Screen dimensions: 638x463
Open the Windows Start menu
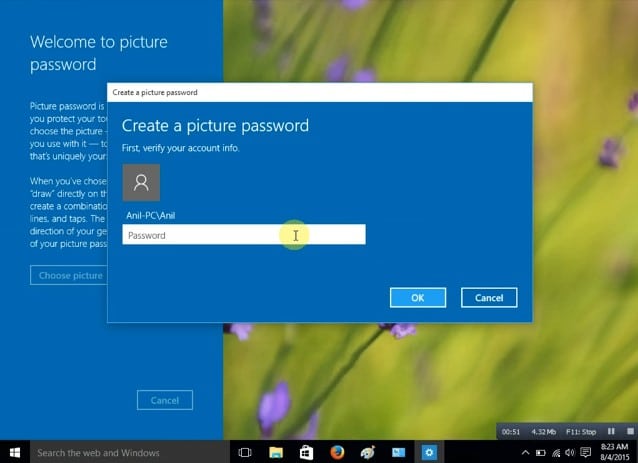tap(15, 452)
